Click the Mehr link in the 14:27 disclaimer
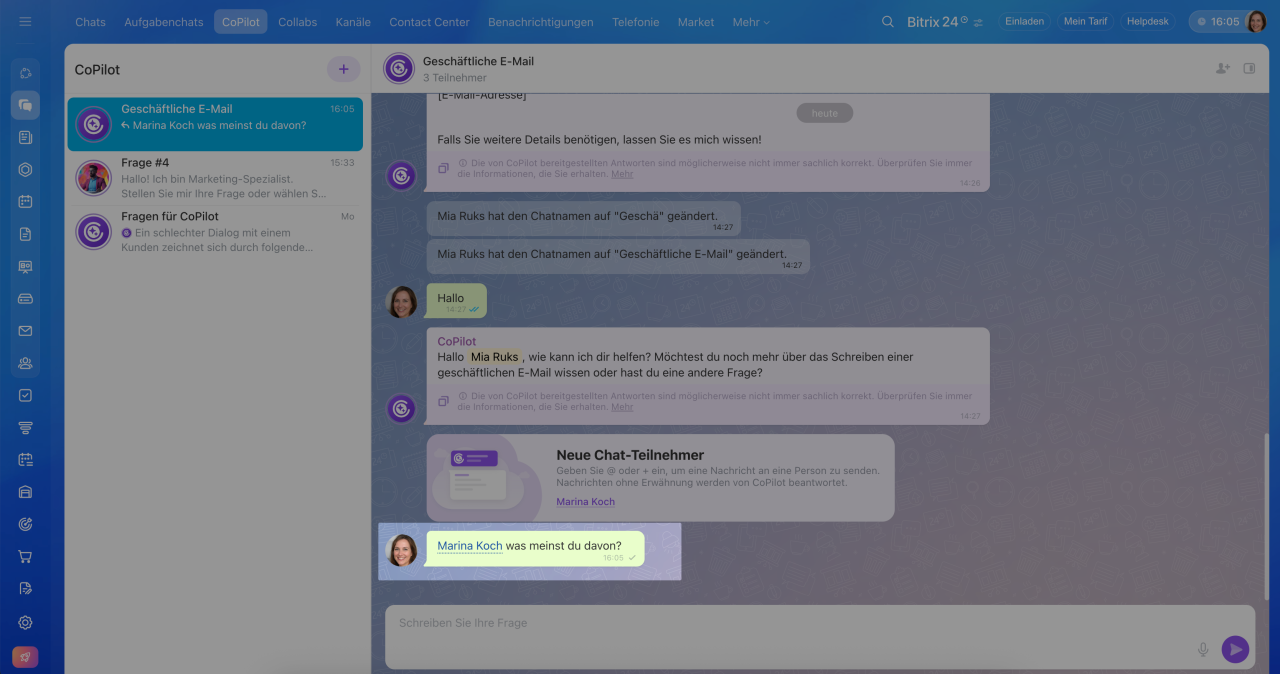 (622, 407)
